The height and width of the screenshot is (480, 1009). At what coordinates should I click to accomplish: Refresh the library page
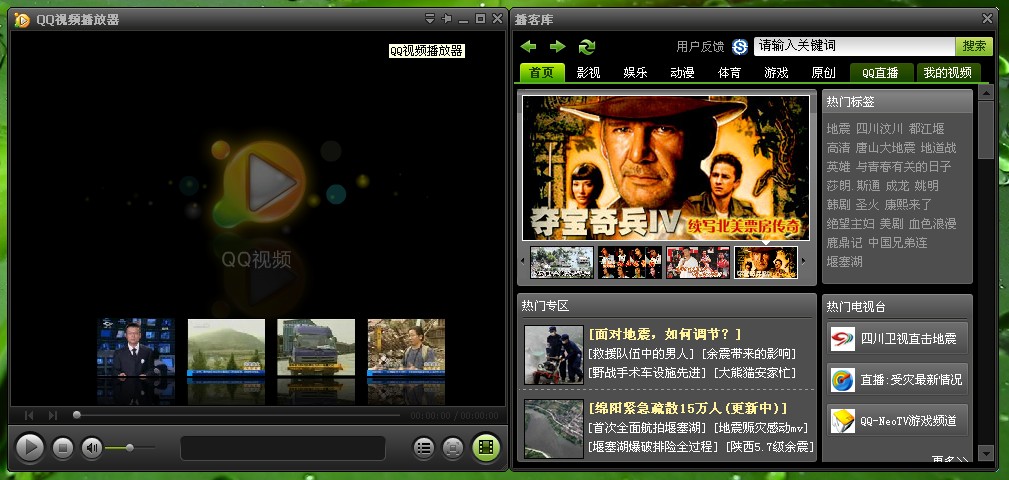587,46
